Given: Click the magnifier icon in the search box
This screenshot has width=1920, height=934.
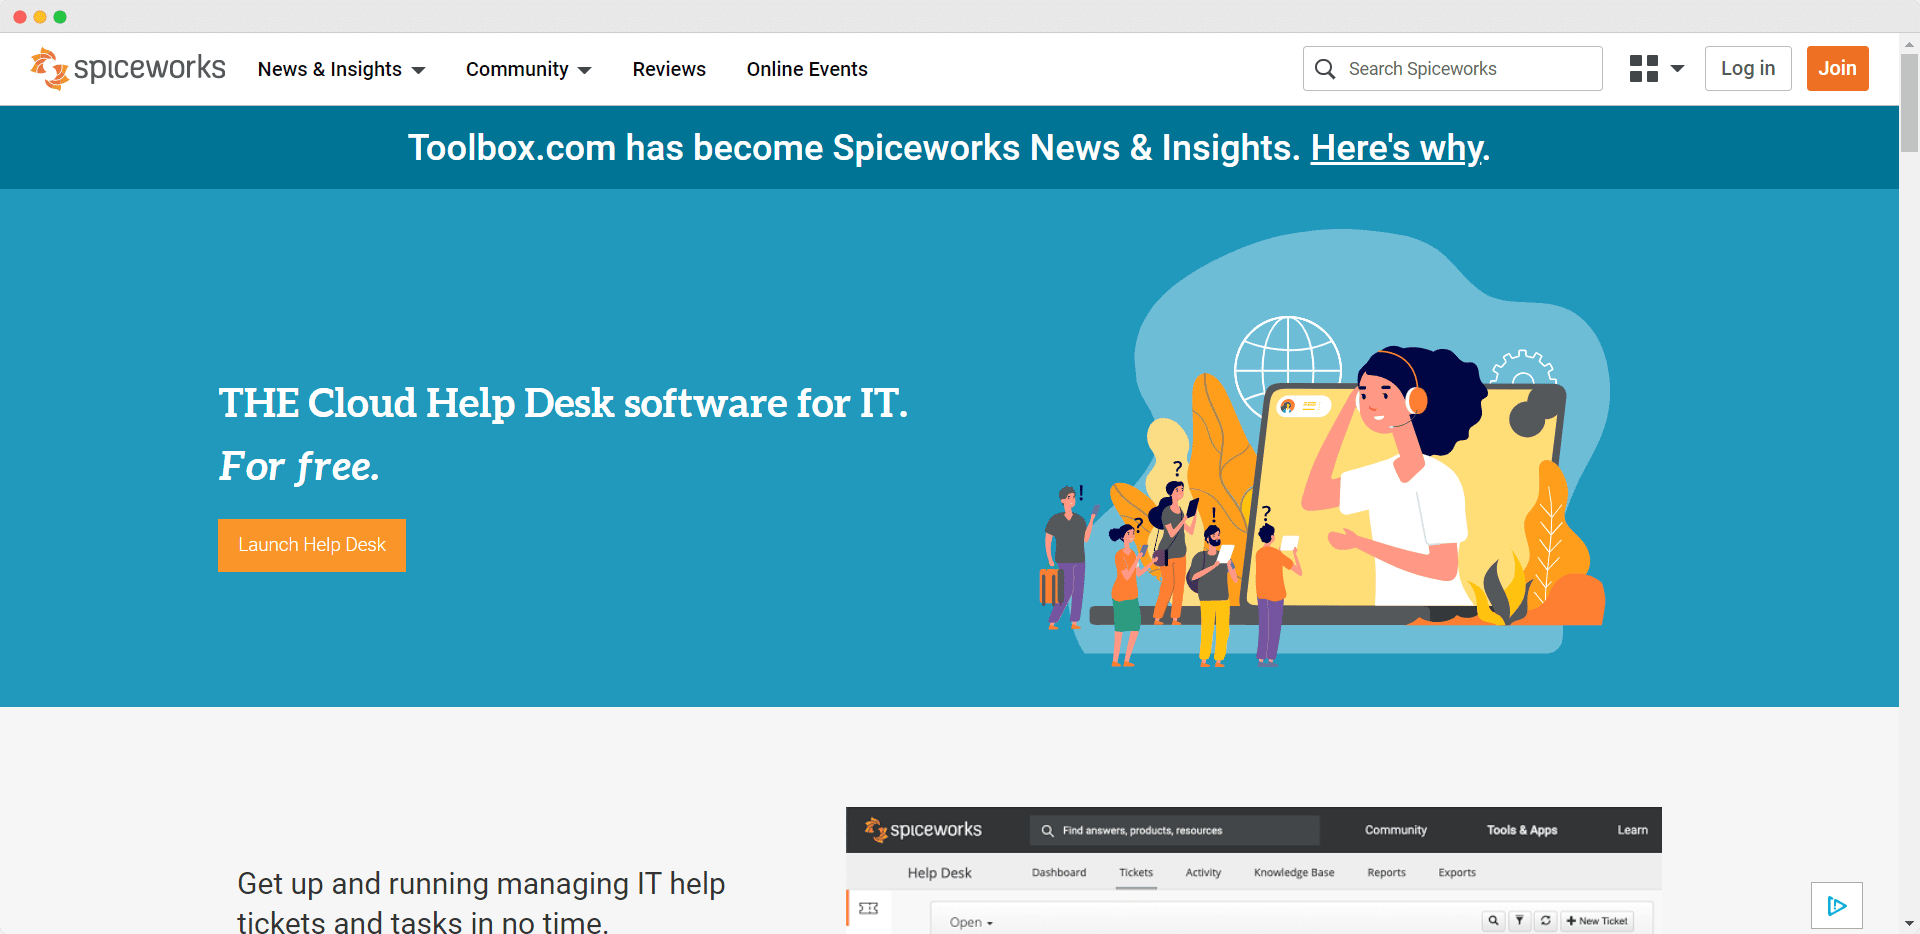Looking at the screenshot, I should click(1325, 69).
